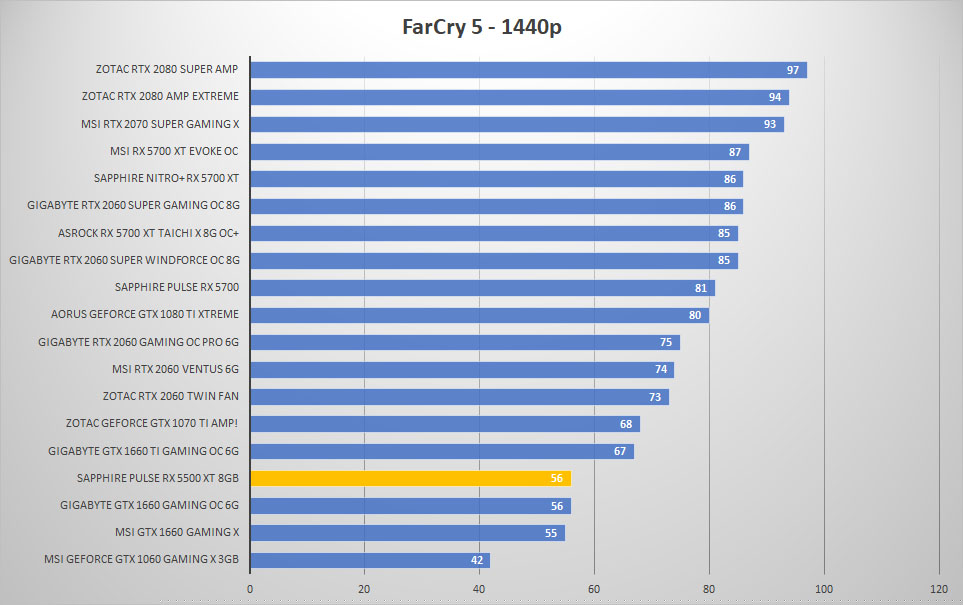Click the MSI RTX 2070 SUPER GAMING X label

click(160, 124)
